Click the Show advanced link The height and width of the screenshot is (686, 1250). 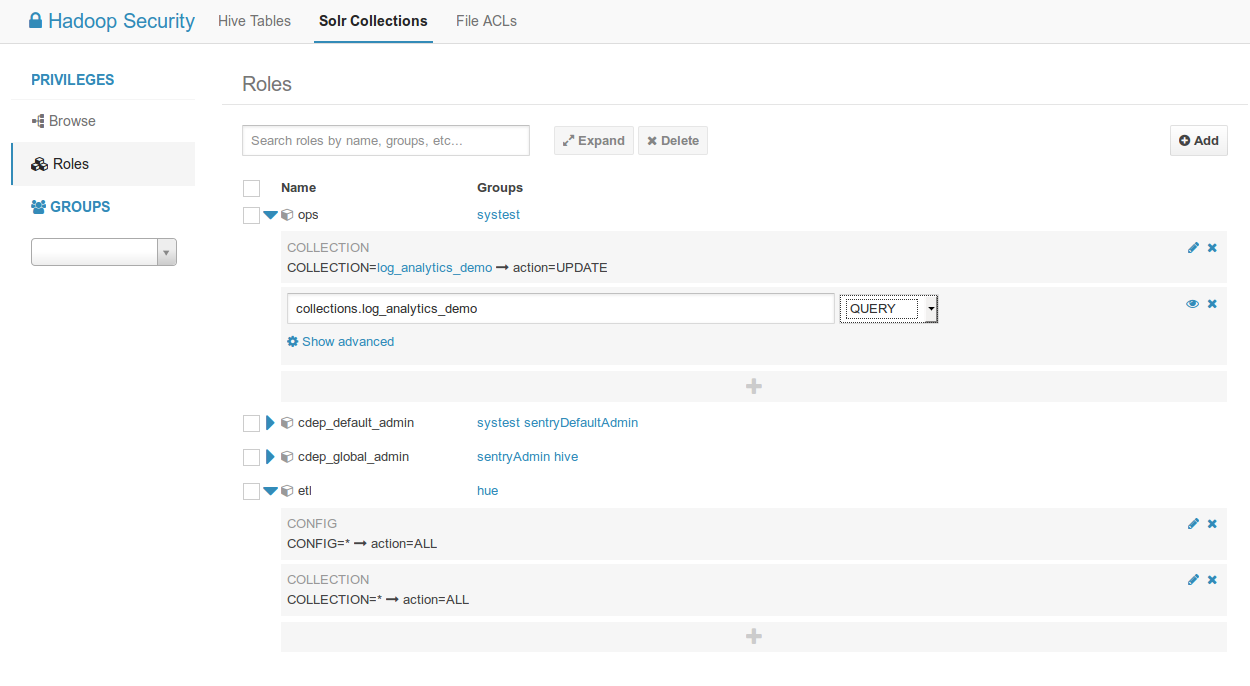click(x=341, y=342)
